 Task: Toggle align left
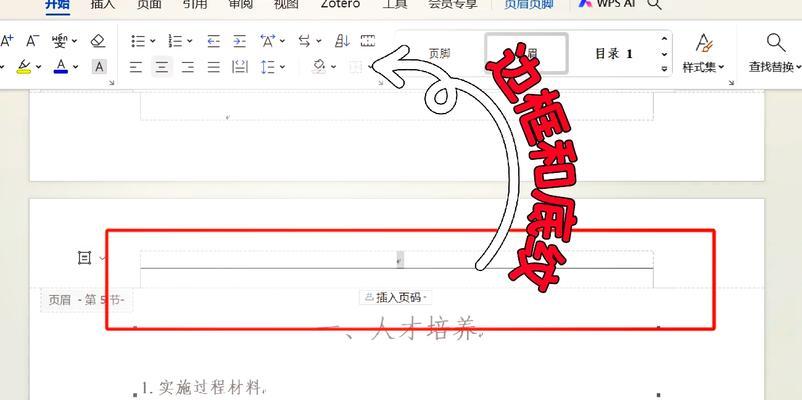click(x=136, y=66)
